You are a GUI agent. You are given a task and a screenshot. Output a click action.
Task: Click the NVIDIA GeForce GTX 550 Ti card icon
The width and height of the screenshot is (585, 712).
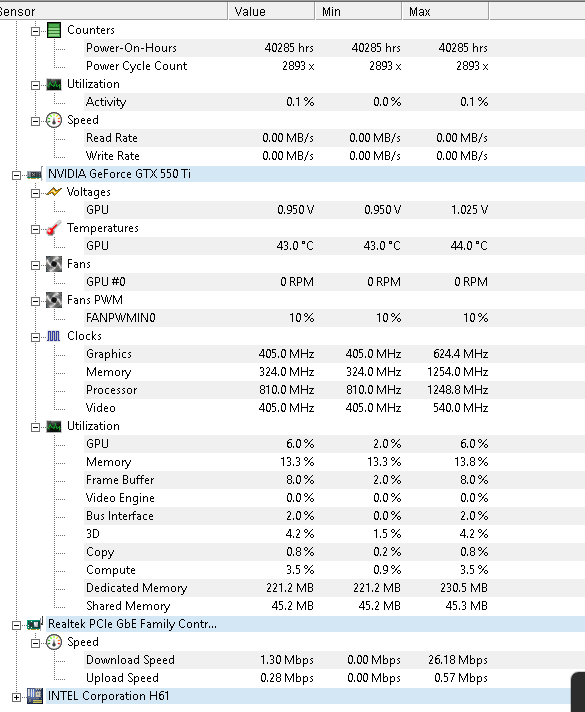[x=35, y=174]
